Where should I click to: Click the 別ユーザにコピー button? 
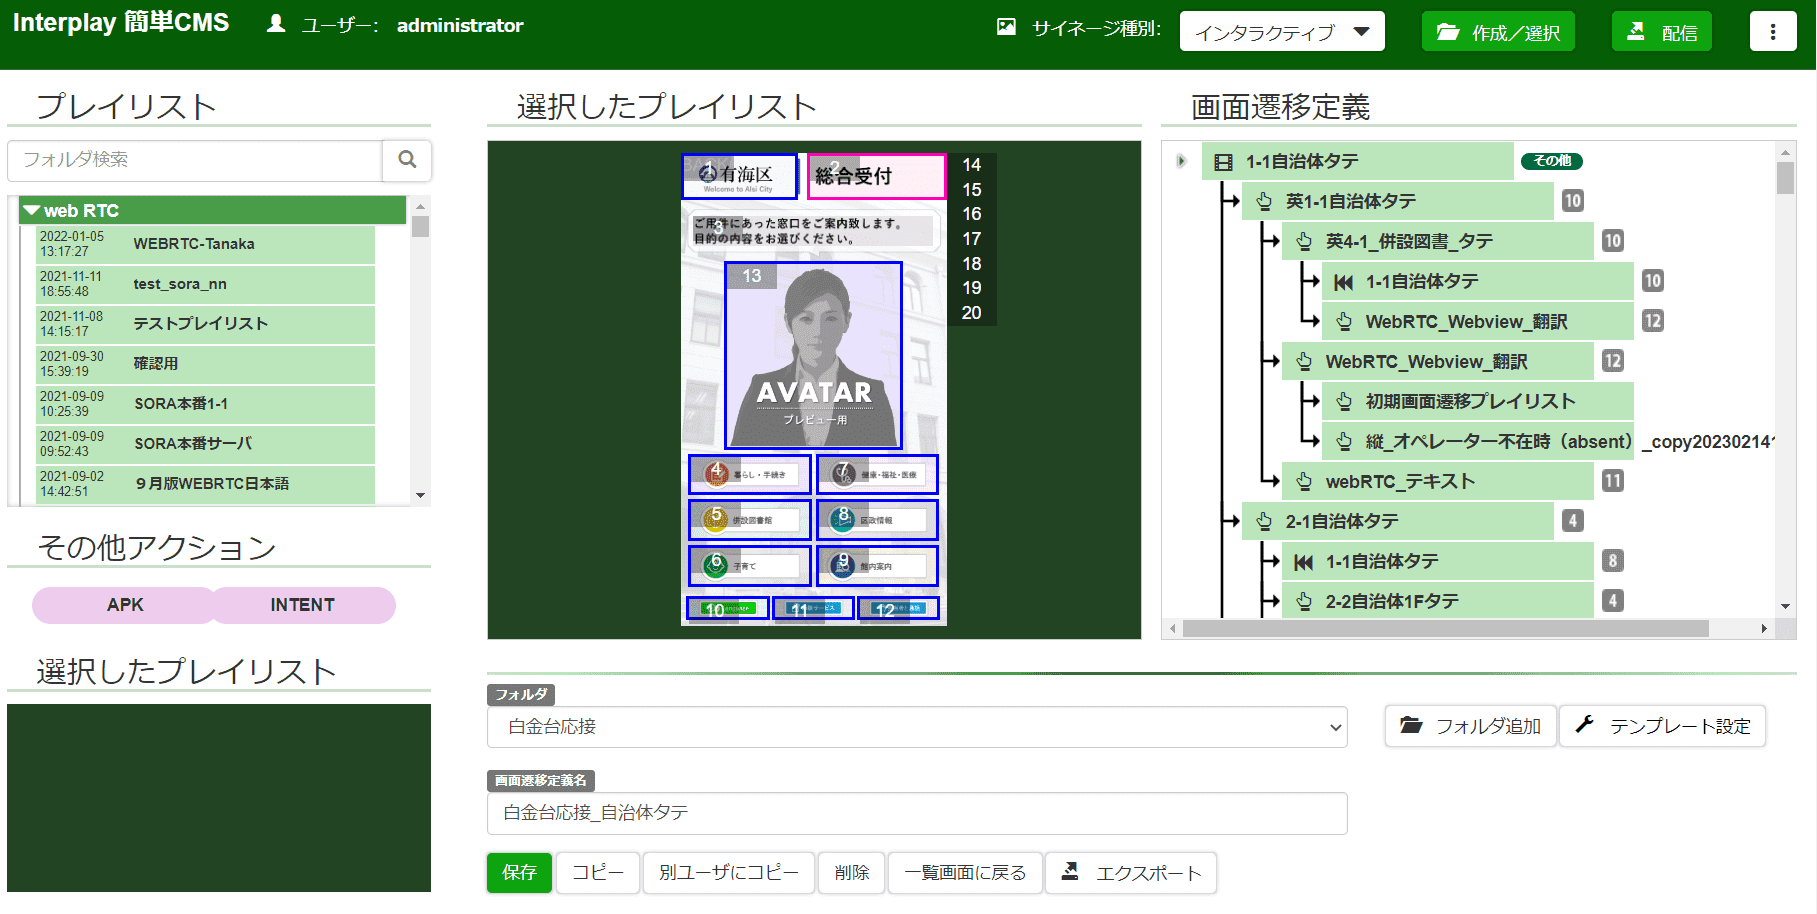pyautogui.click(x=727, y=872)
